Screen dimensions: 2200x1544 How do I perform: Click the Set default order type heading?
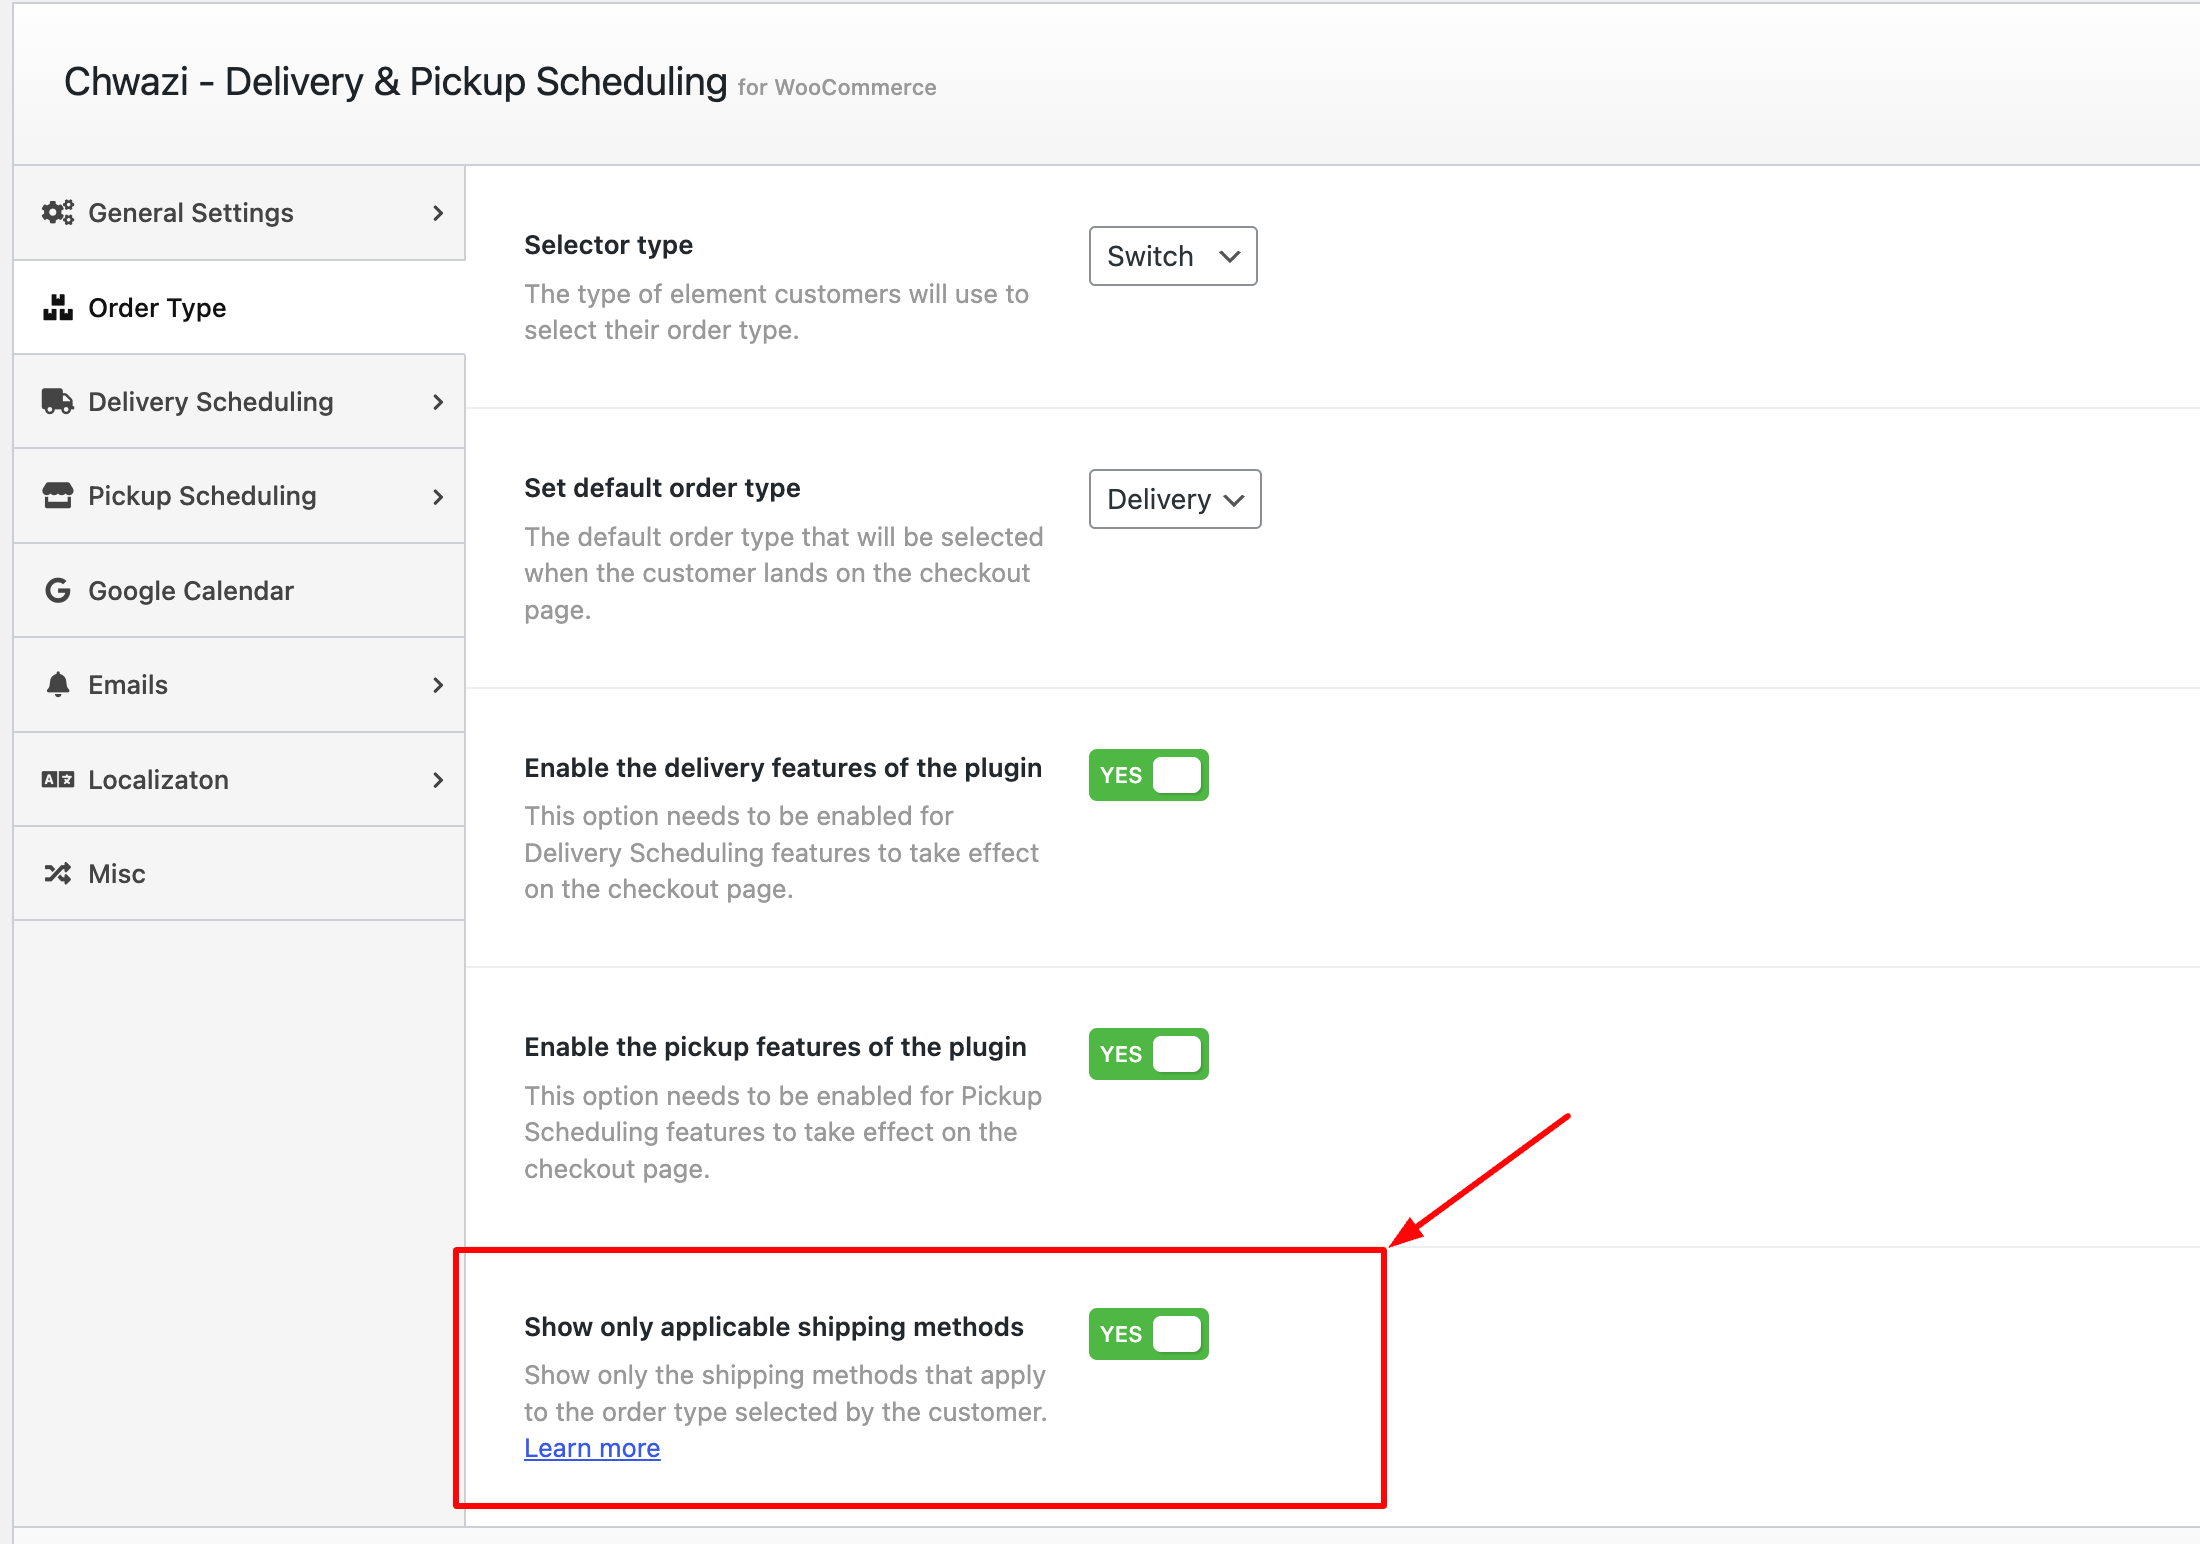(x=662, y=488)
